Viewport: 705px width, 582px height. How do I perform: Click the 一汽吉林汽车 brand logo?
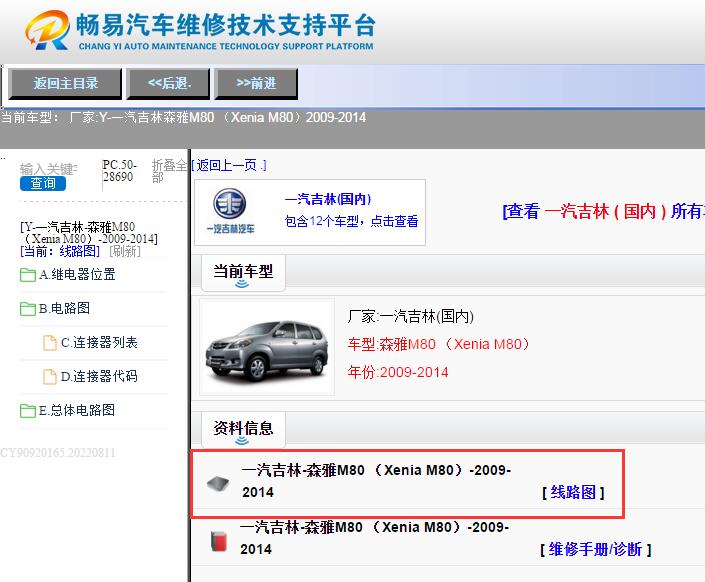click(230, 211)
